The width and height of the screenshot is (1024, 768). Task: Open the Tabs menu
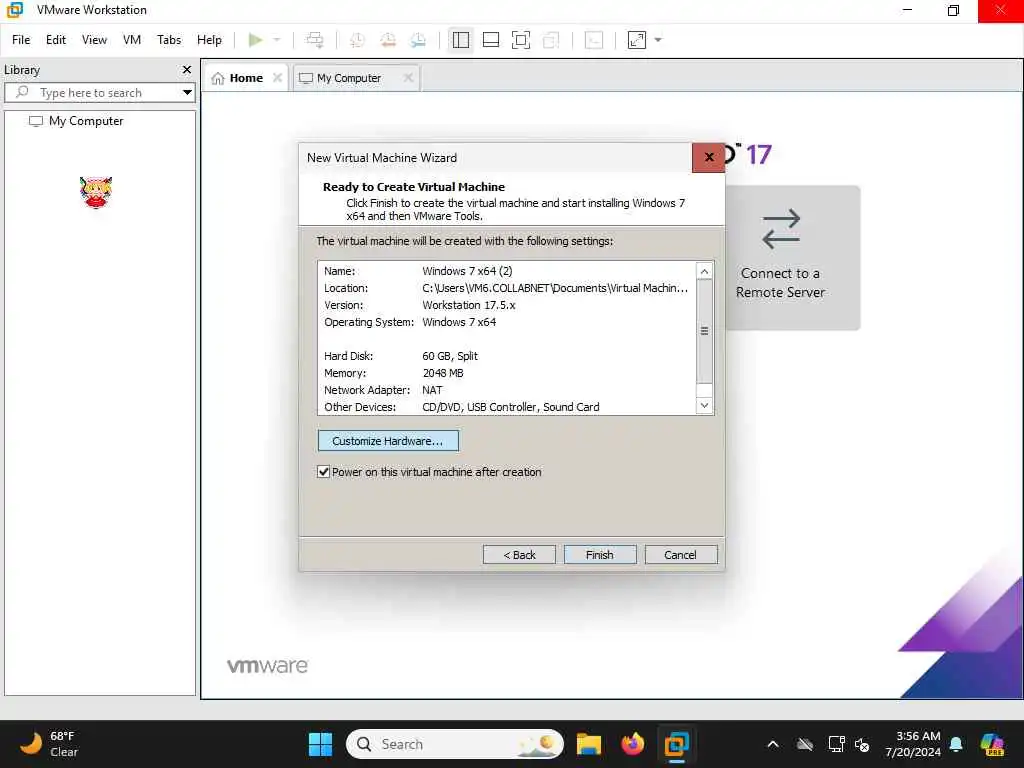[x=168, y=40]
